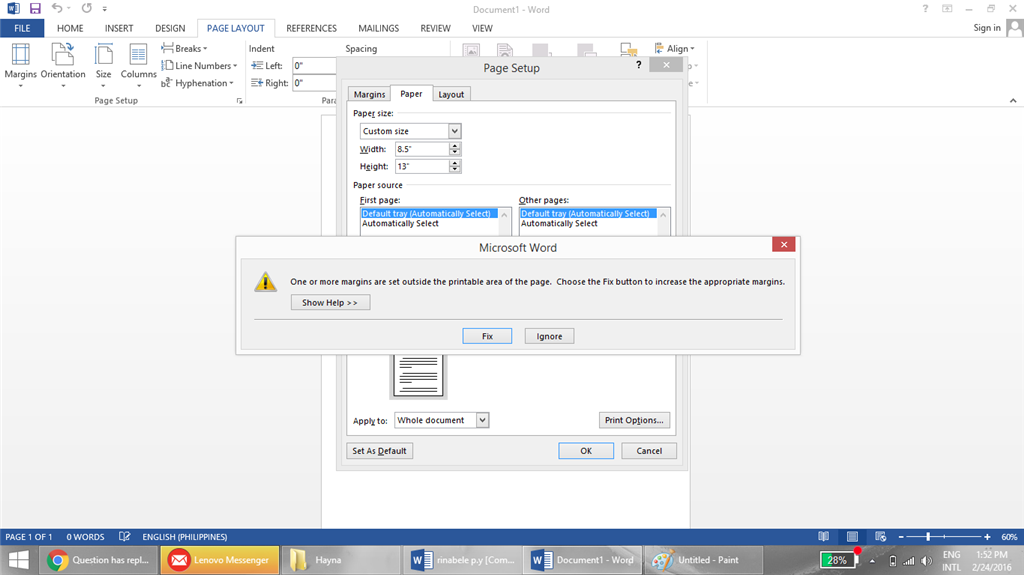The width and height of the screenshot is (1024, 575).
Task: Open the Windows Start button
Action: coord(18,560)
